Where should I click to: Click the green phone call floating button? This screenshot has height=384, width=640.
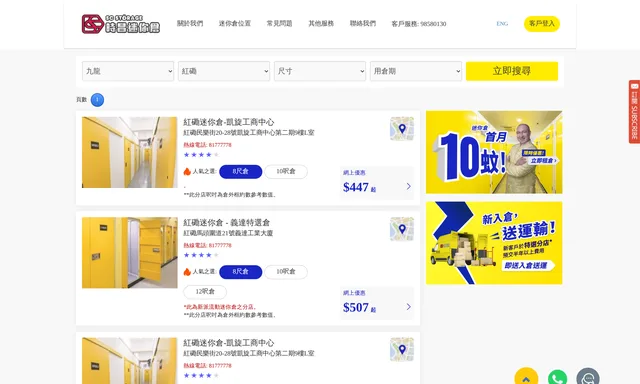(x=557, y=378)
